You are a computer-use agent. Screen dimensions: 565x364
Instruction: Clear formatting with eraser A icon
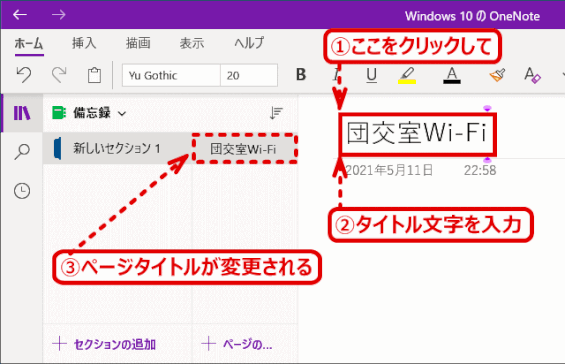532,75
